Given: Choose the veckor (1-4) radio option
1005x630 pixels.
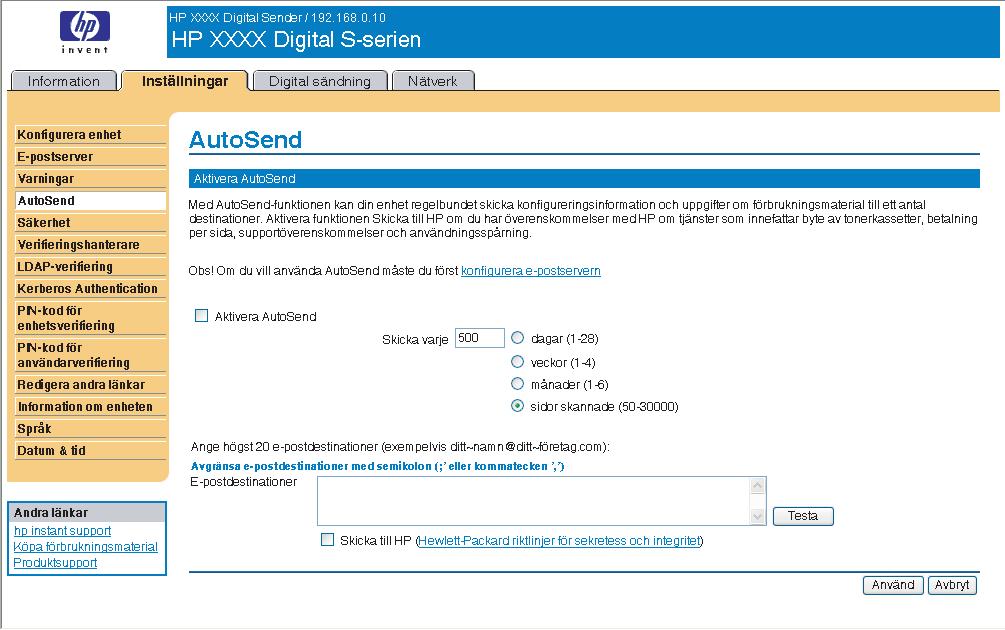Looking at the screenshot, I should coord(517,361).
